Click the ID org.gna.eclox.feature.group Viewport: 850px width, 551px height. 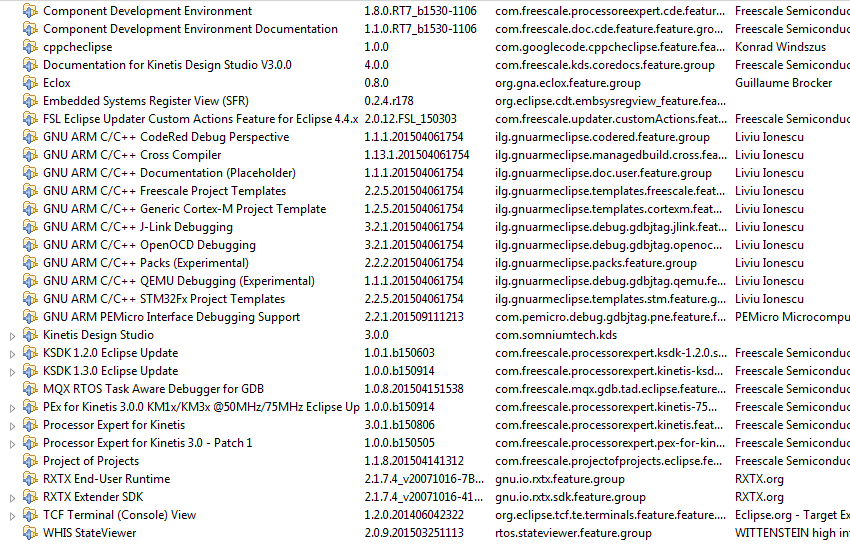(568, 83)
